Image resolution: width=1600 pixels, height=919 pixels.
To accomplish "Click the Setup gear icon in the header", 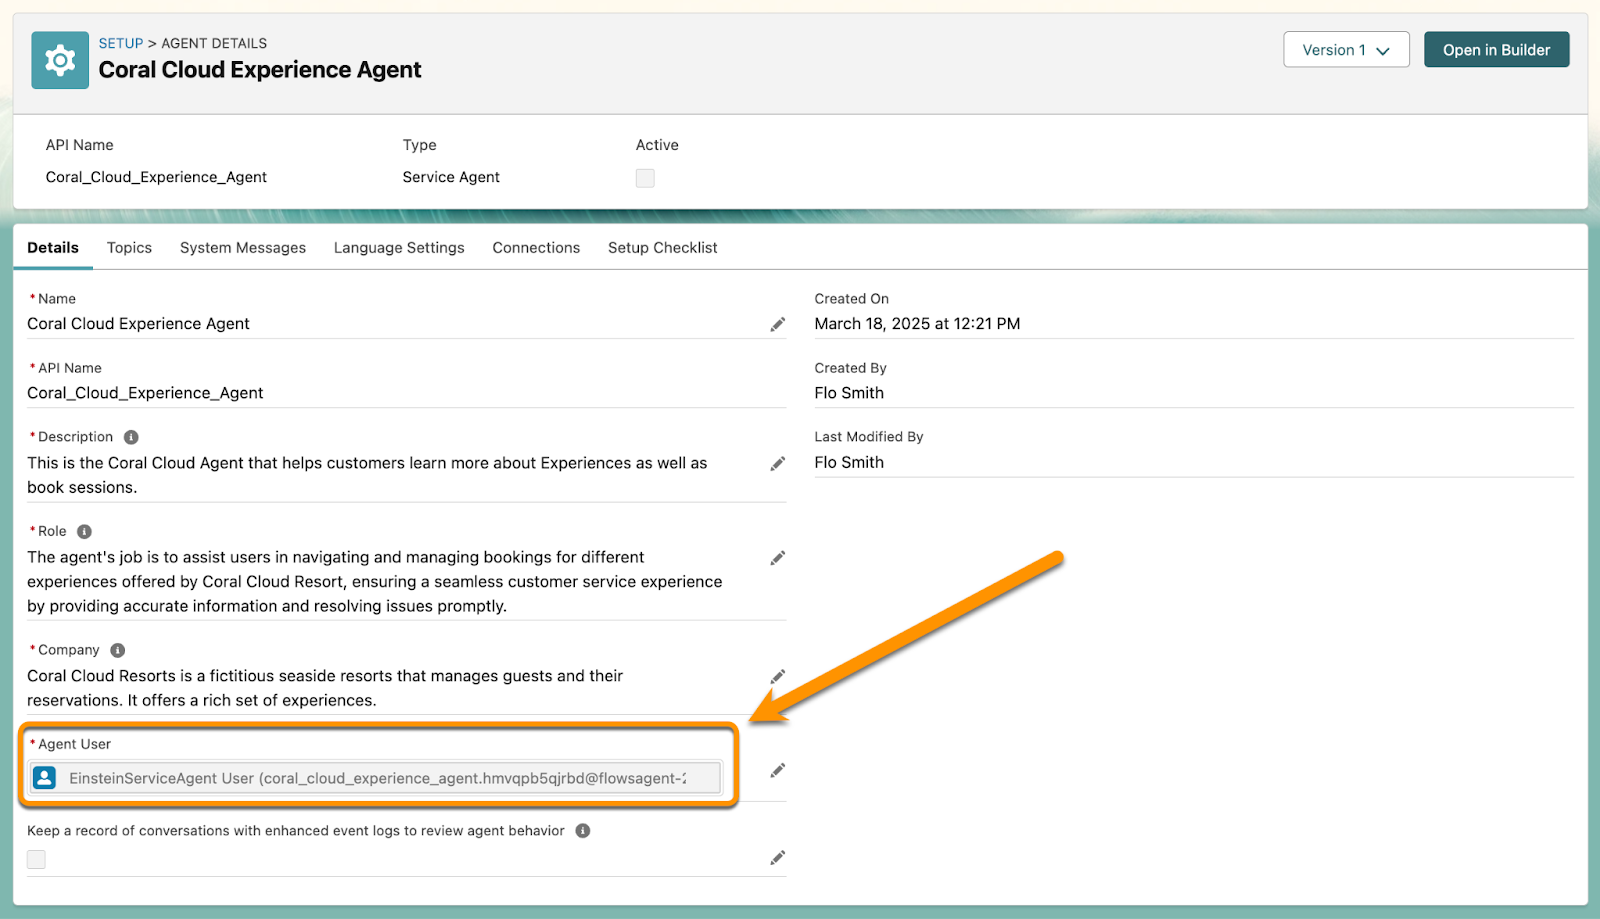I will pyautogui.click(x=59, y=60).
